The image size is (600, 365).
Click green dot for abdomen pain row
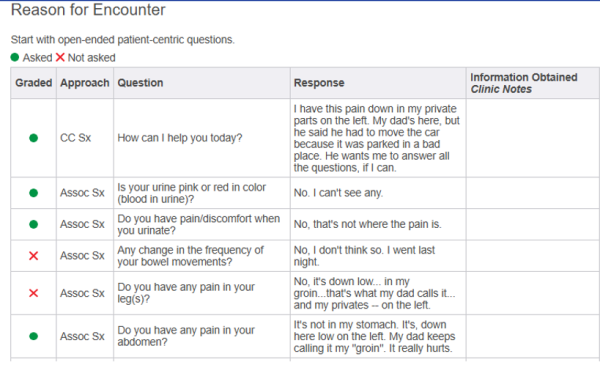pyautogui.click(x=34, y=336)
